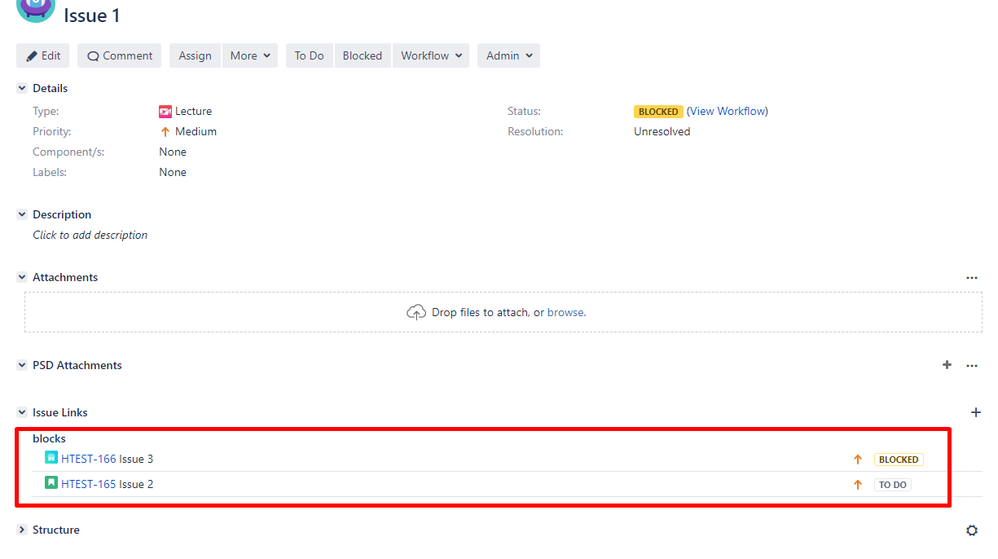Open PSD Attachments ellipsis menu

(x=972, y=365)
